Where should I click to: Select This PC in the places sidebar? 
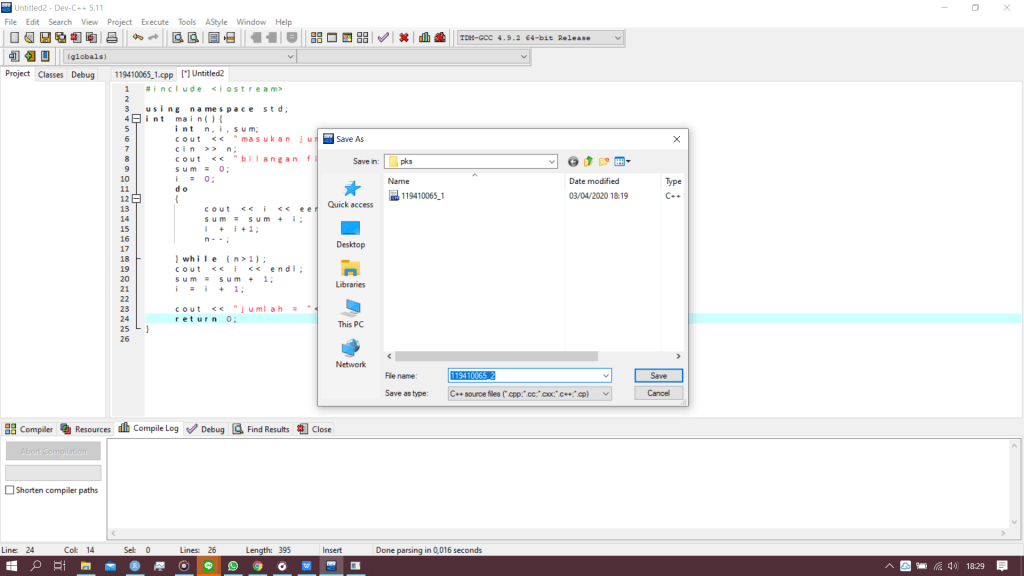(350, 314)
